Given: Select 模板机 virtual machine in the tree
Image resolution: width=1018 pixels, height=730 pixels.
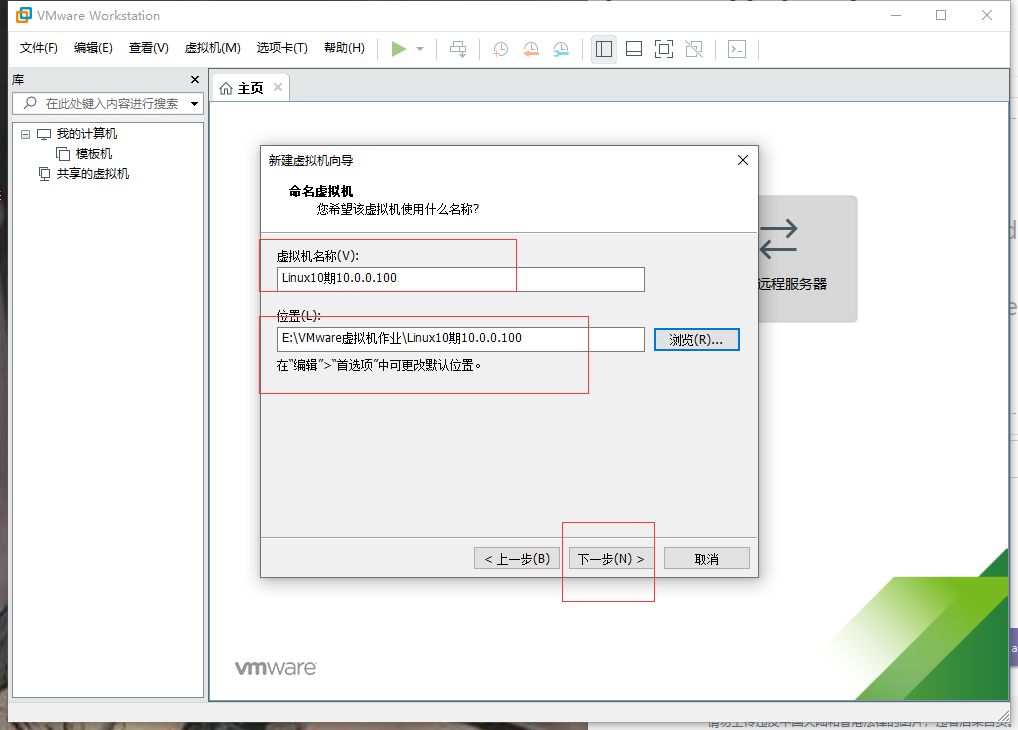Looking at the screenshot, I should pos(93,154).
